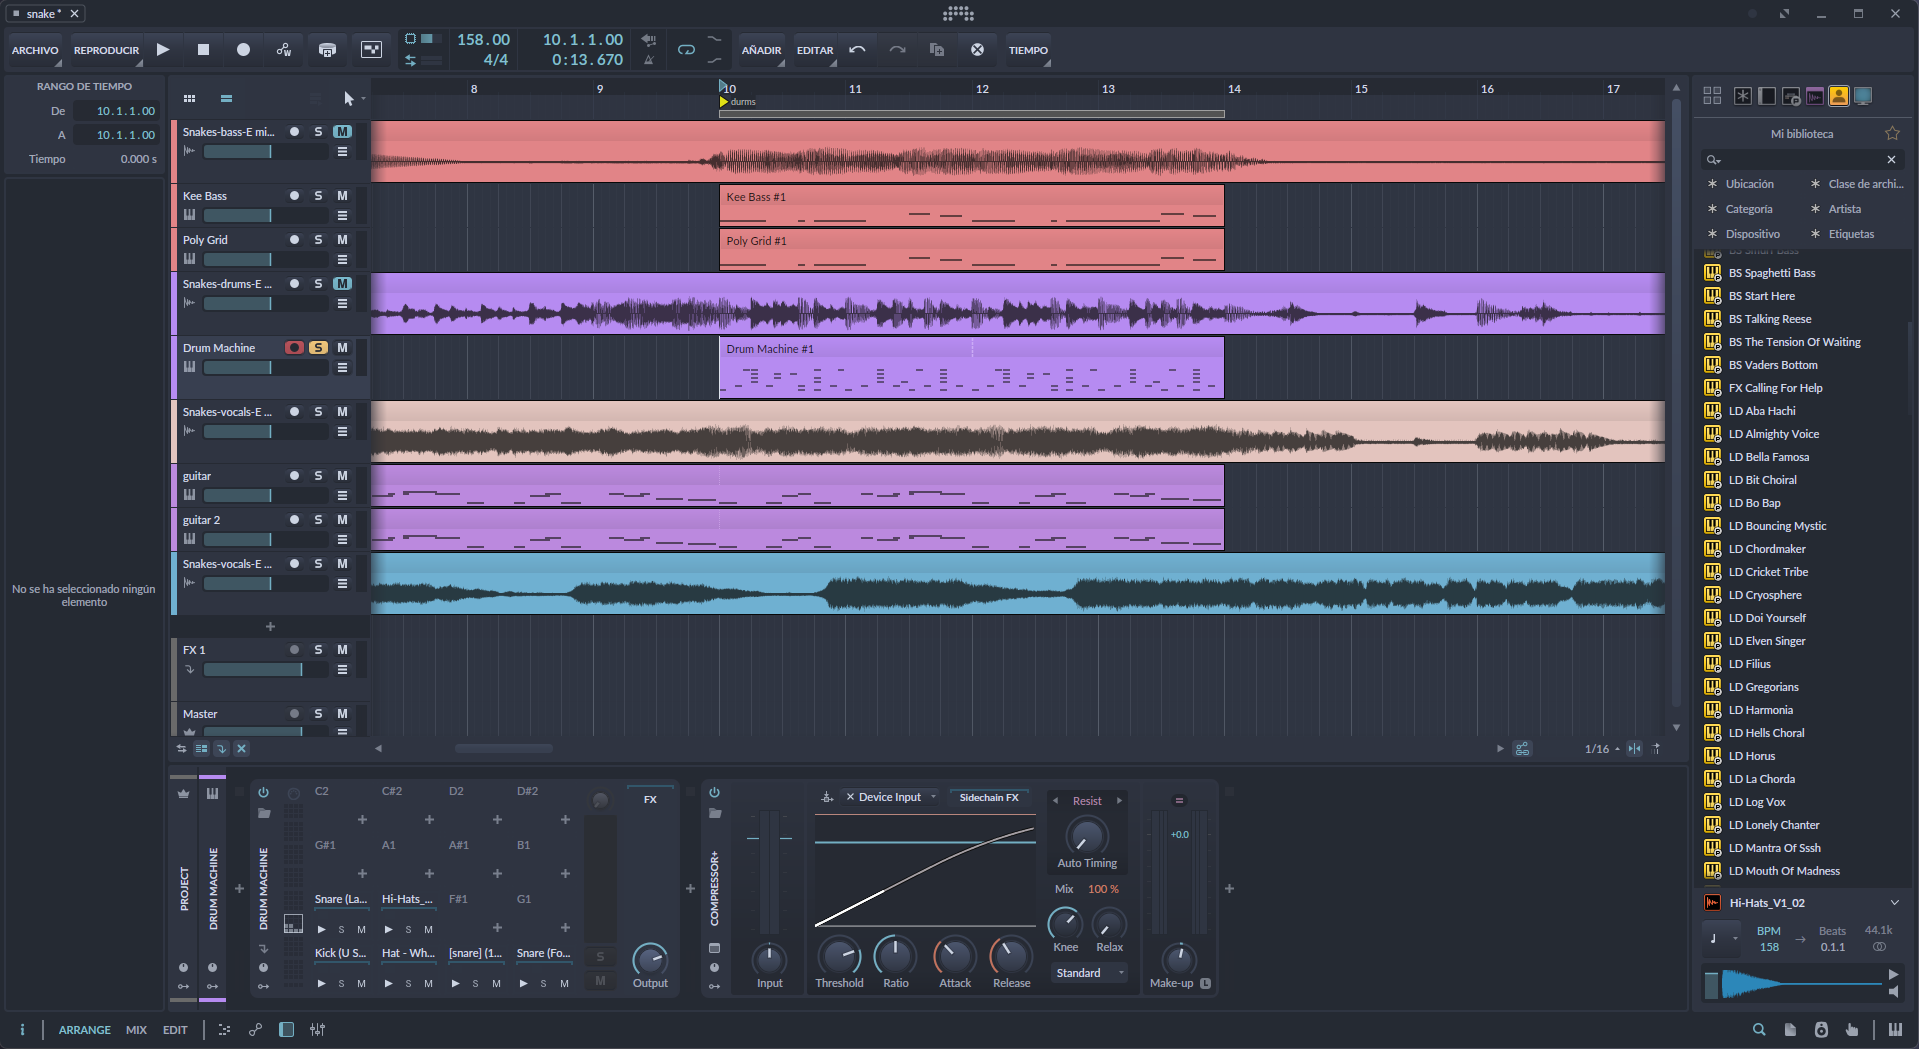Screen dimensions: 1919x1049
Task: Toggle arranger timeline view icon
Action: pyautogui.click(x=227, y=98)
